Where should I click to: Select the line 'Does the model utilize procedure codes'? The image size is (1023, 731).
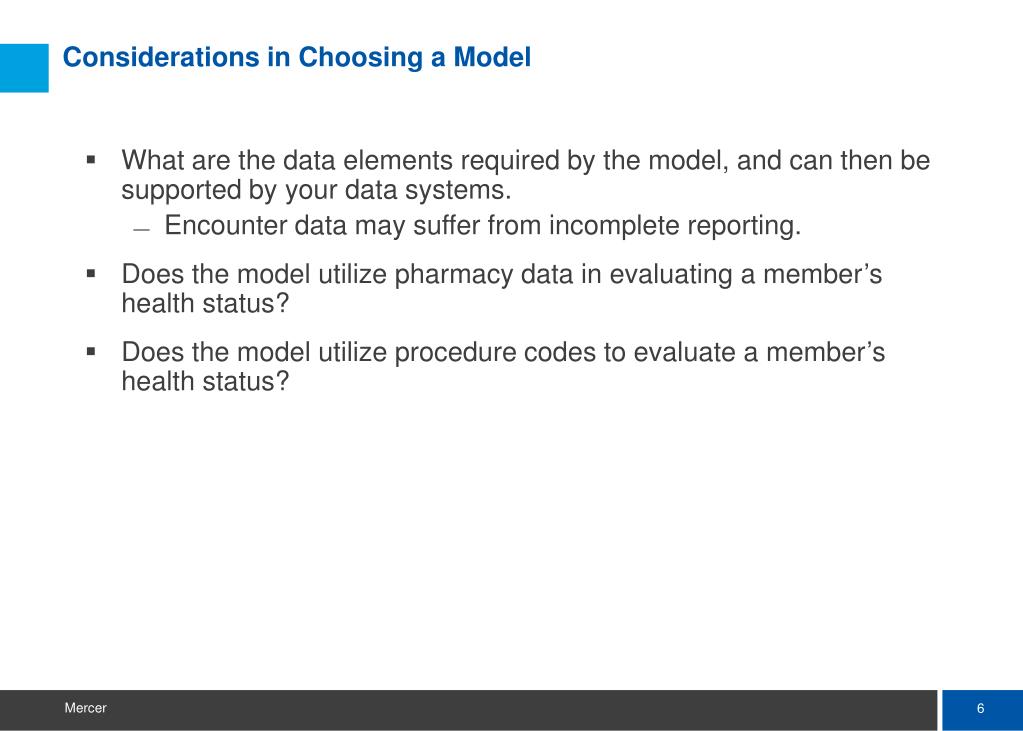tap(503, 352)
